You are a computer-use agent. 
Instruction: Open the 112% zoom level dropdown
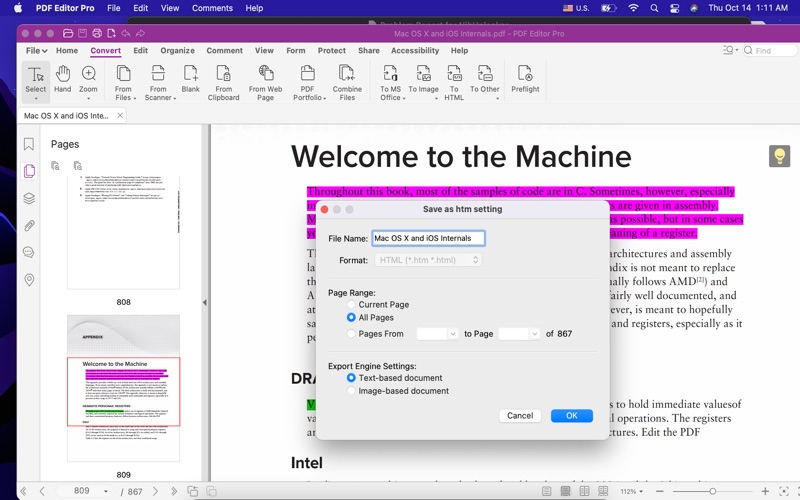[632, 491]
